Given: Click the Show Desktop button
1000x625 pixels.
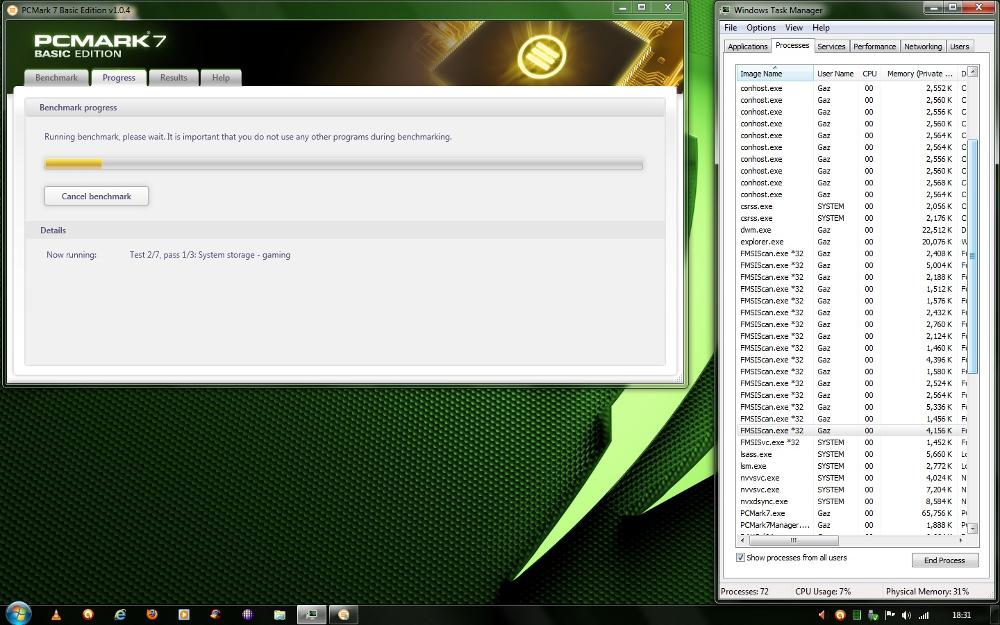Looking at the screenshot, I should pyautogui.click(x=994, y=615).
